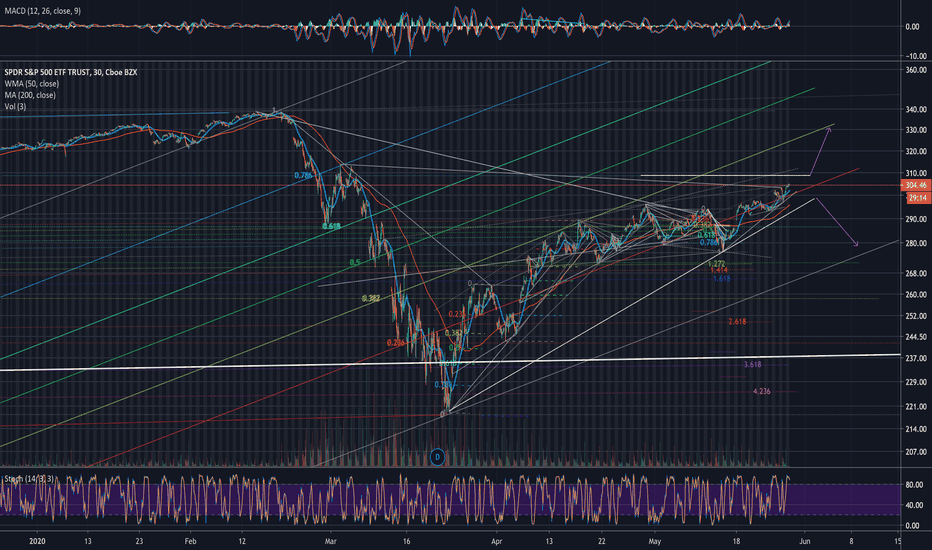
Task: Click the 23 date label in January
Action: [x=138, y=541]
